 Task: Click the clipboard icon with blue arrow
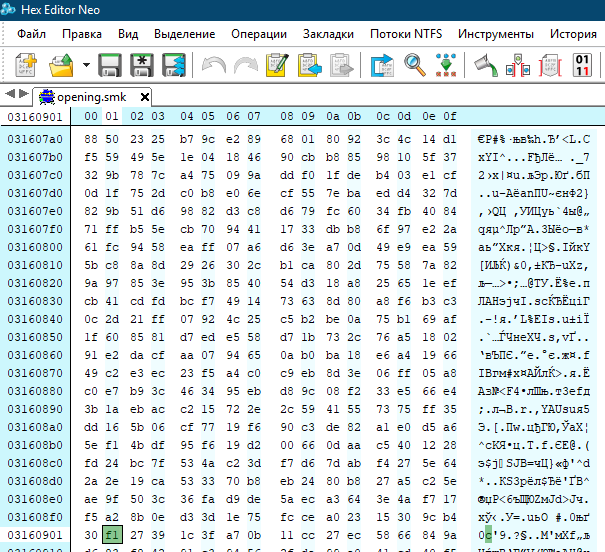coord(310,65)
